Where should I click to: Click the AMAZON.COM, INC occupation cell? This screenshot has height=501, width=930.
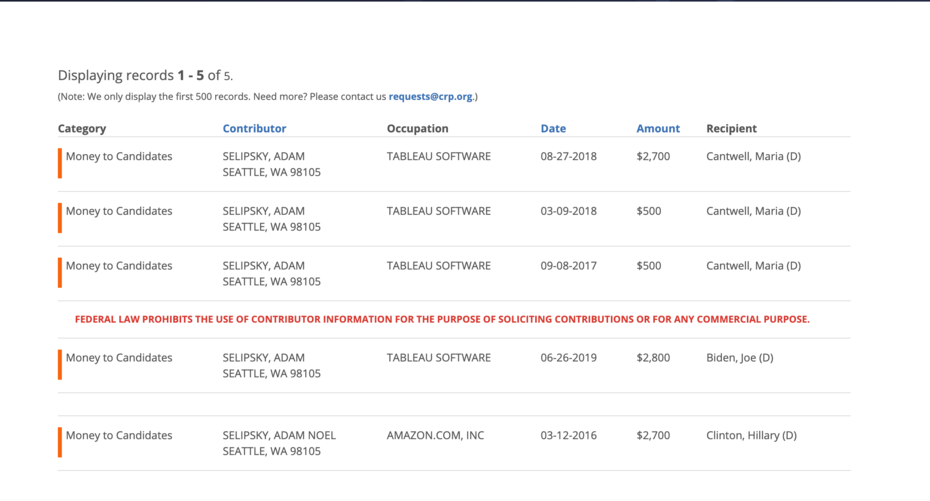click(x=435, y=436)
